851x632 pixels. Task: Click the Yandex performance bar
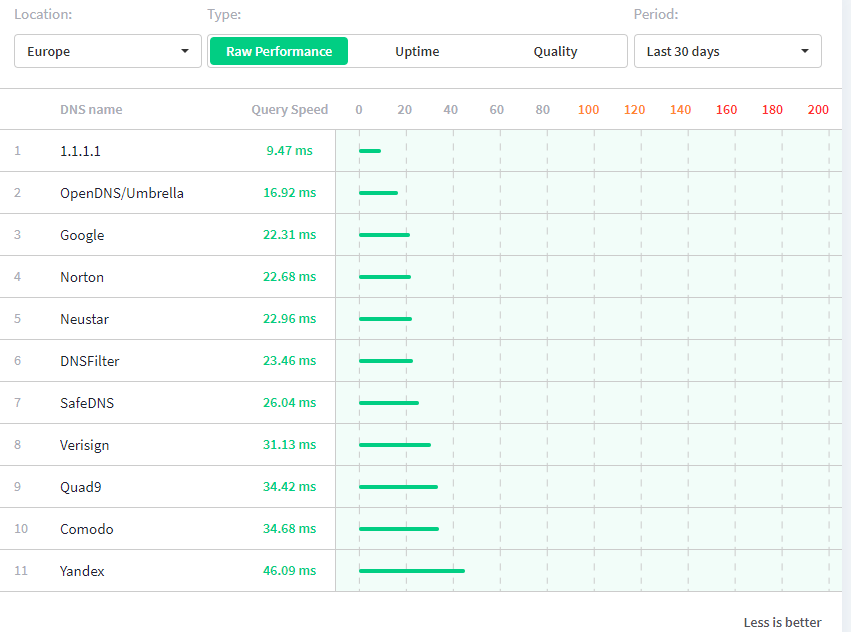tap(412, 571)
